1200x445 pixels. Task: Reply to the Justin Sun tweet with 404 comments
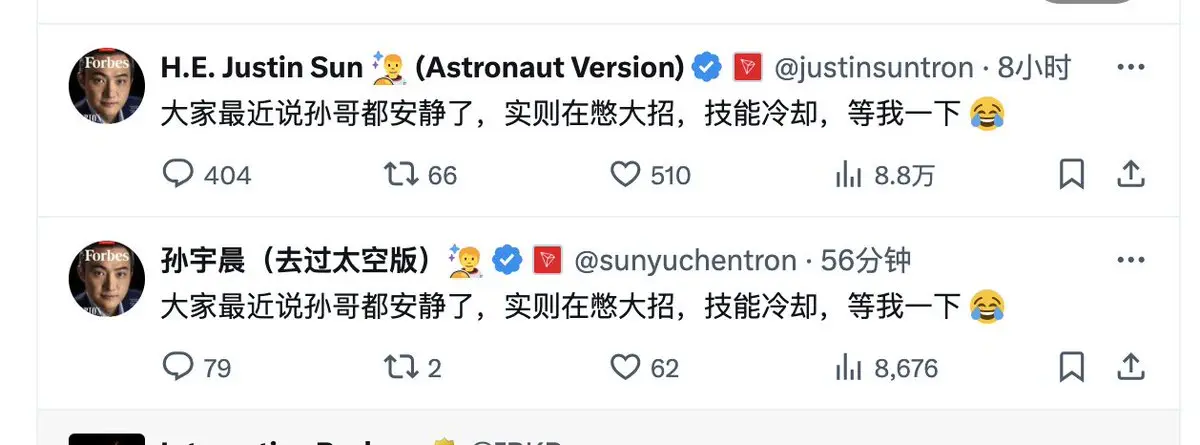178,175
